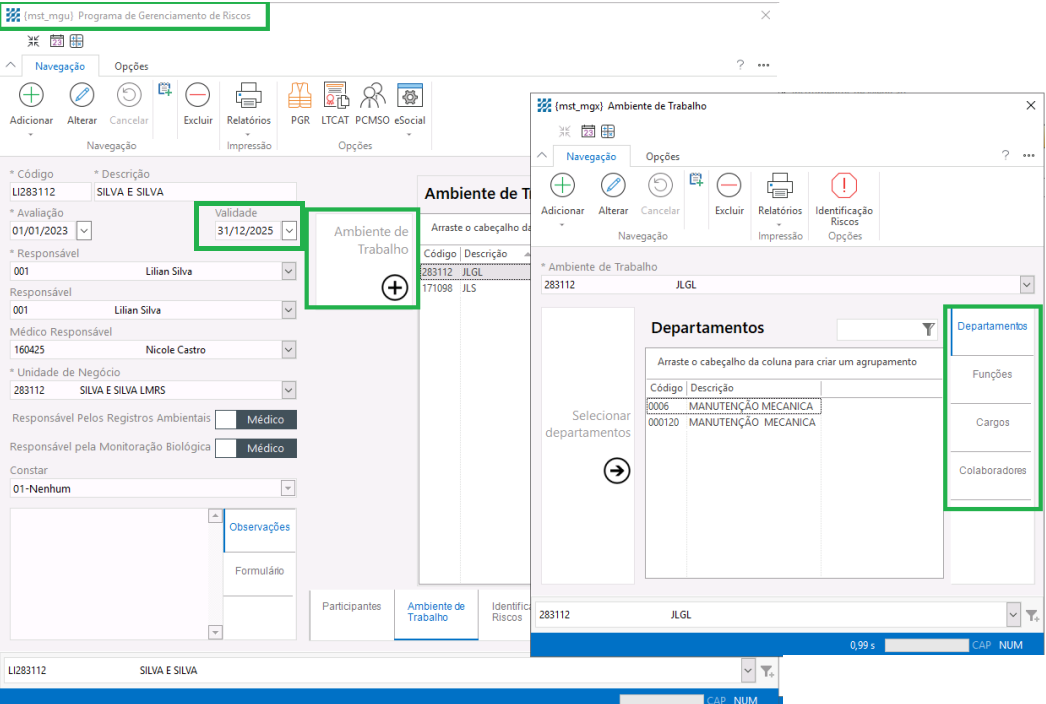Screen dimensions: 1046x704
Task: Expand the Validade date dropdown
Action: click(x=289, y=231)
